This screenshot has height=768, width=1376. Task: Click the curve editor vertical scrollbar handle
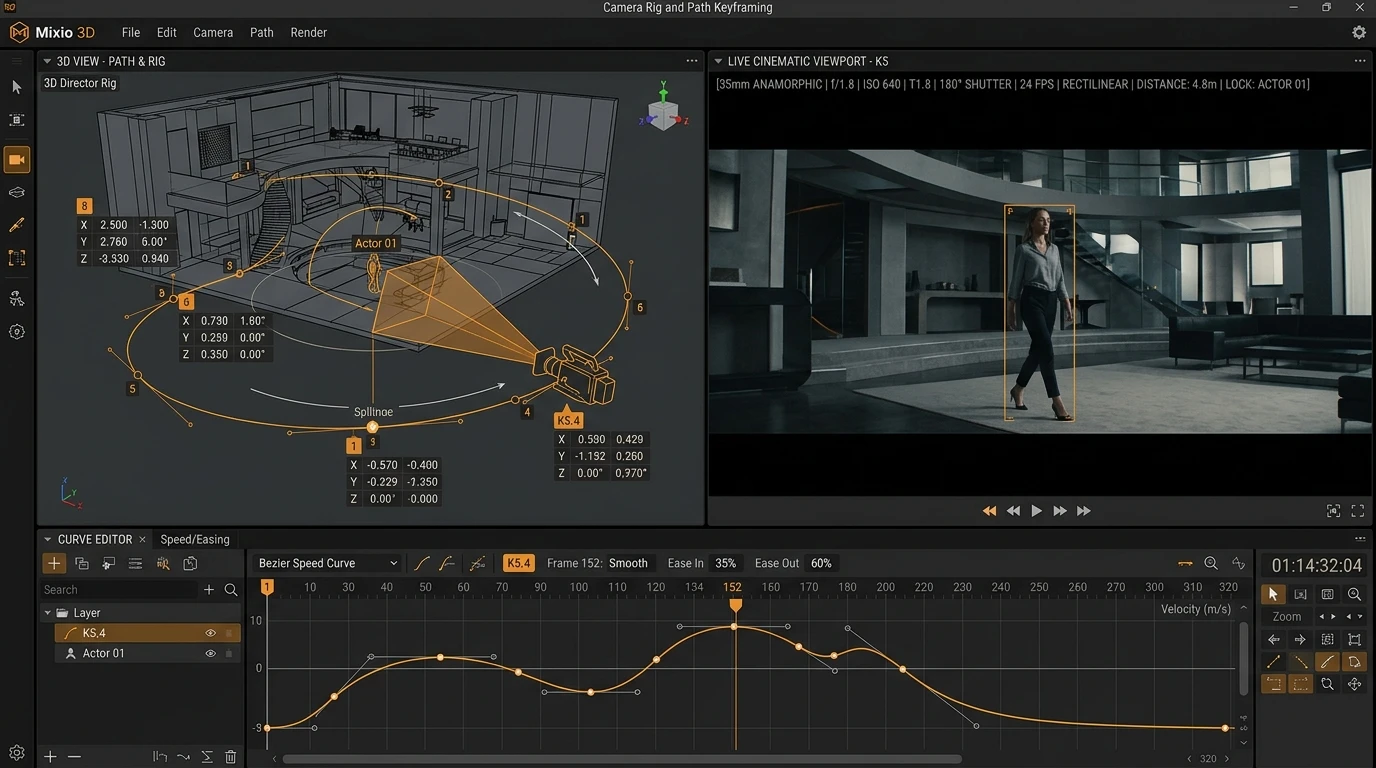point(1243,659)
